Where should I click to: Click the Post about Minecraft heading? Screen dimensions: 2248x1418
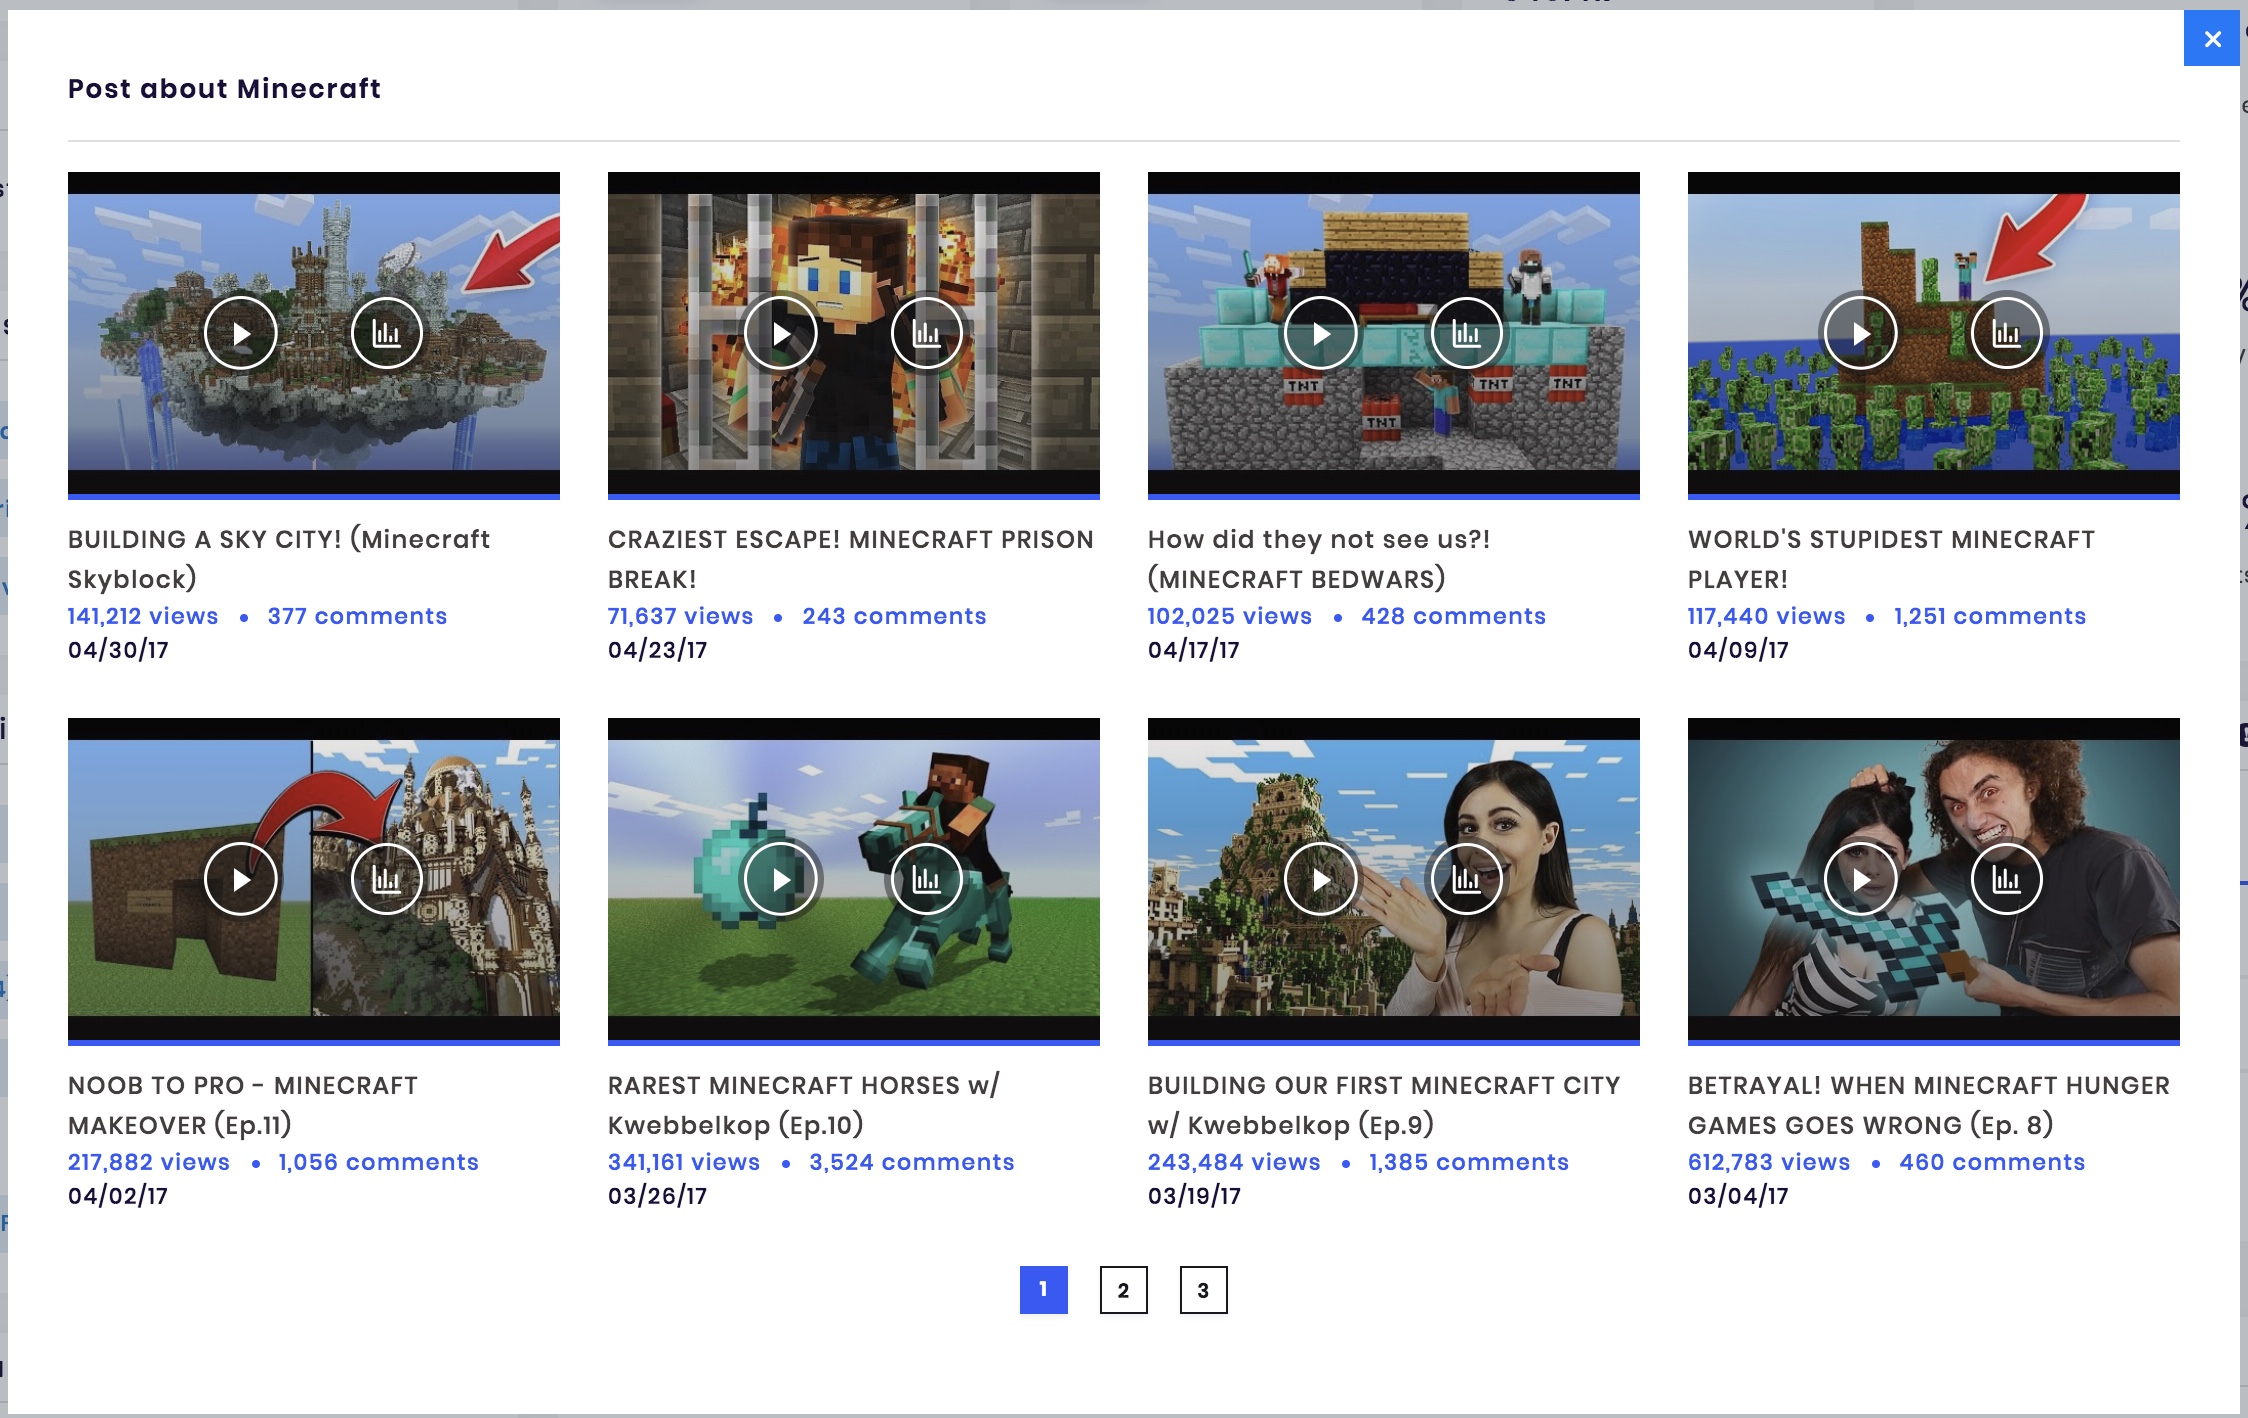224,89
